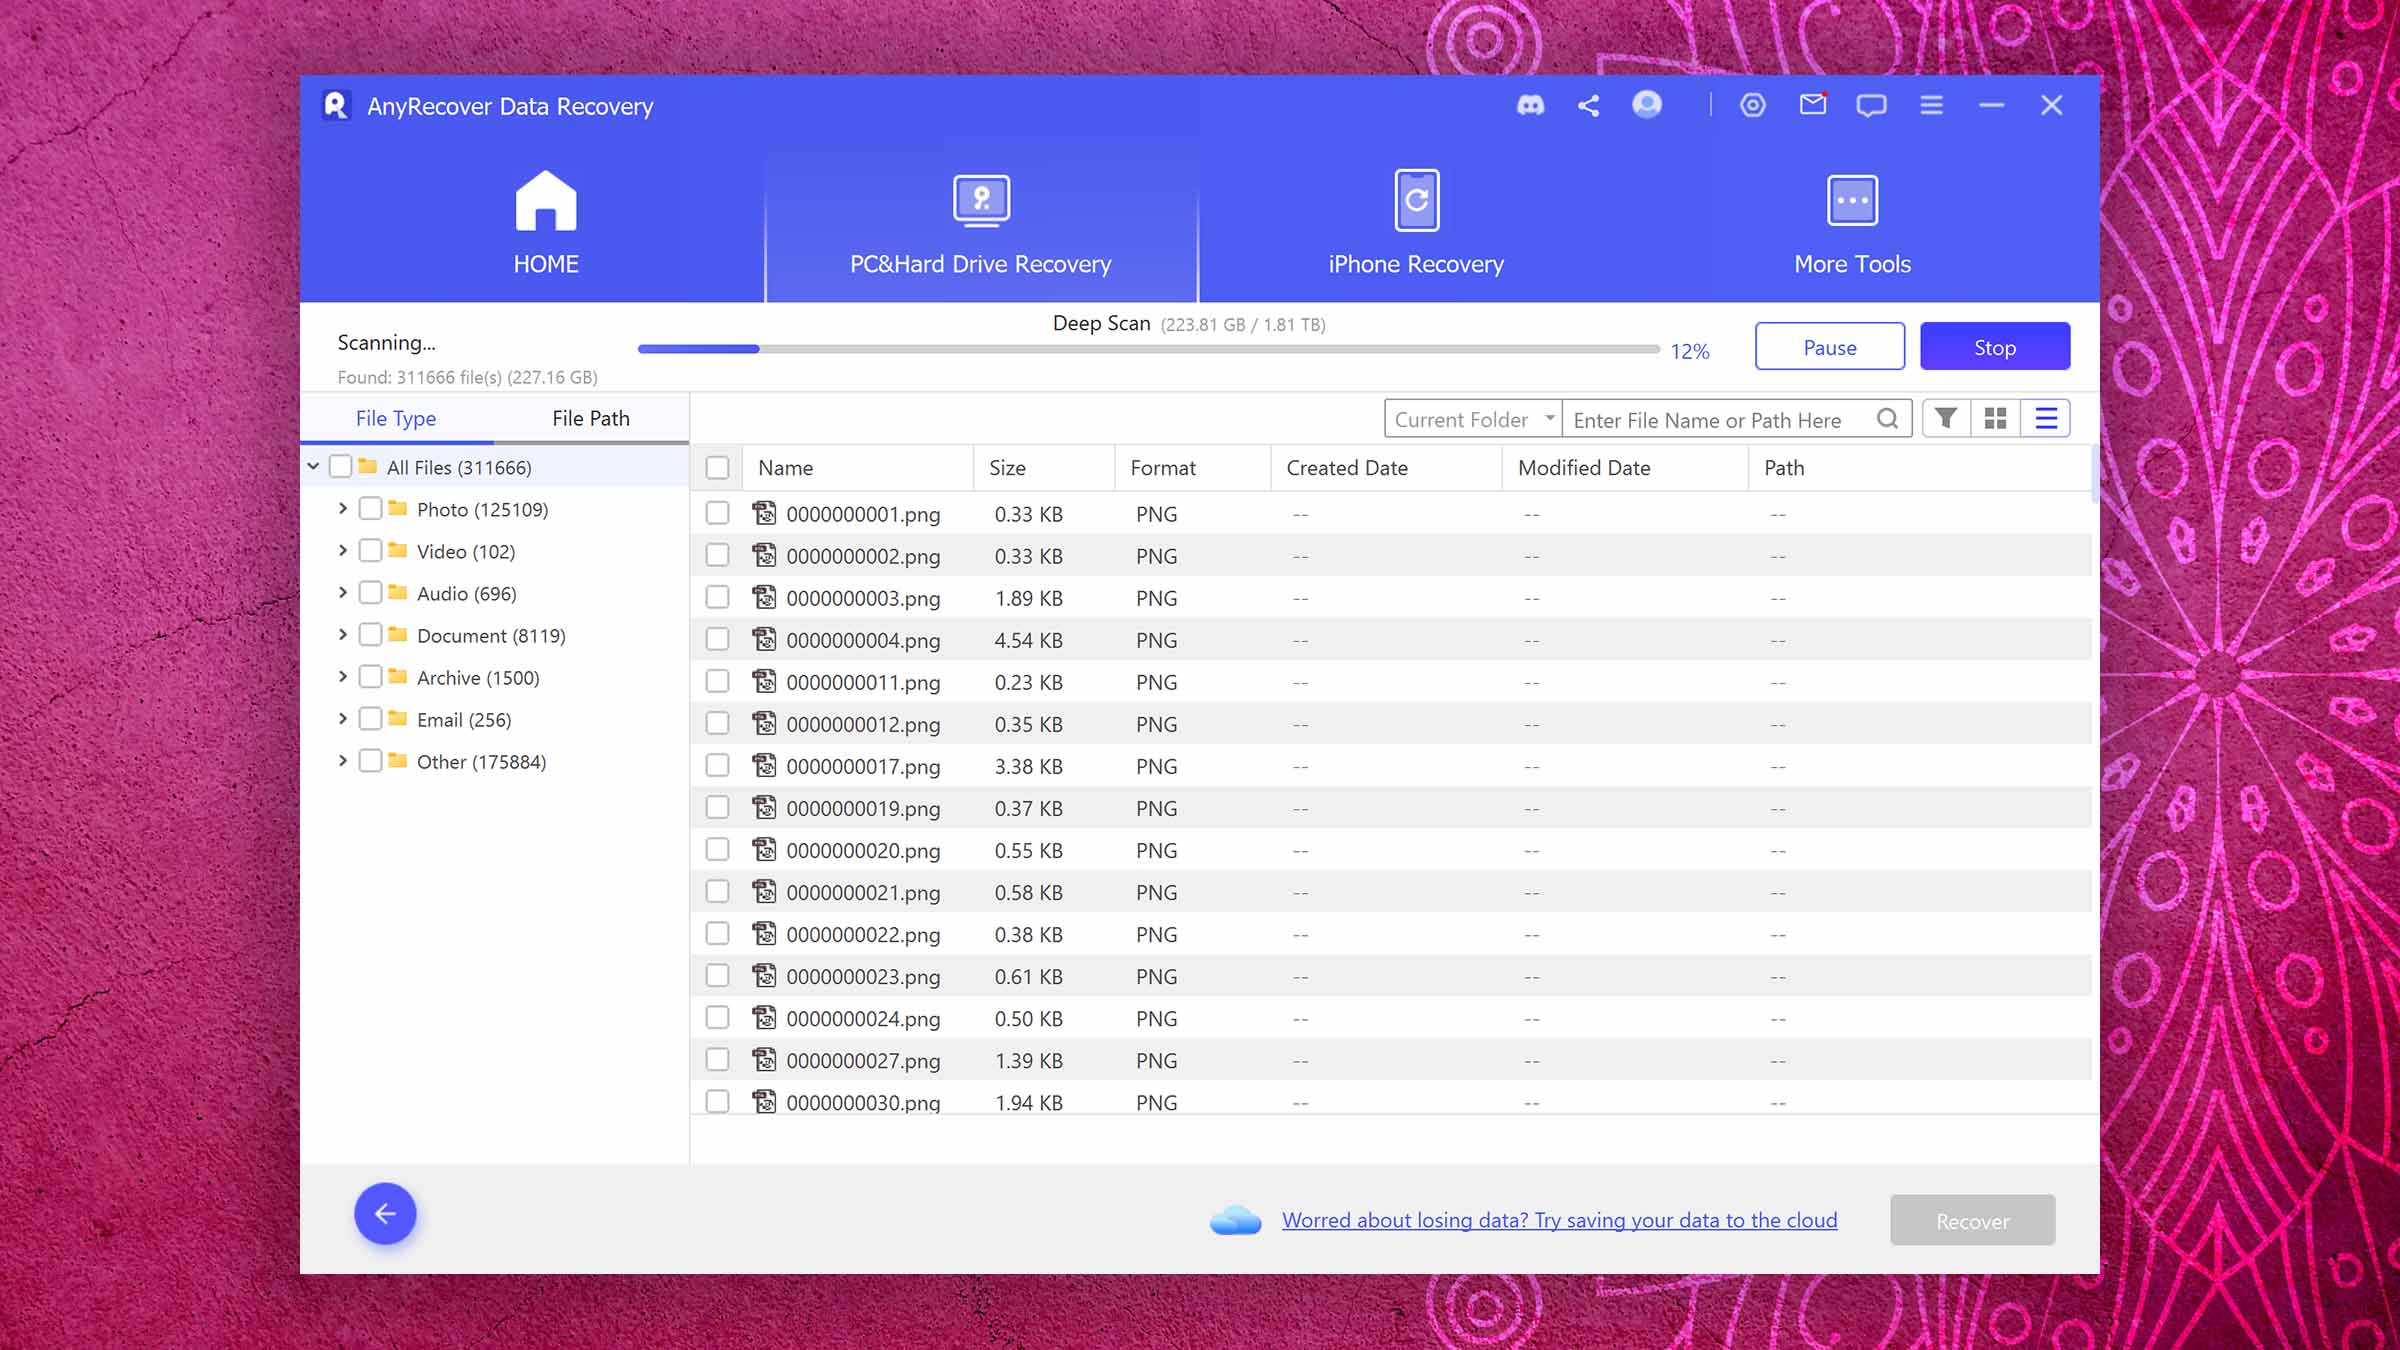Click file icon of 0000000001.png
This screenshot has height=1350, width=2400.
click(764, 513)
